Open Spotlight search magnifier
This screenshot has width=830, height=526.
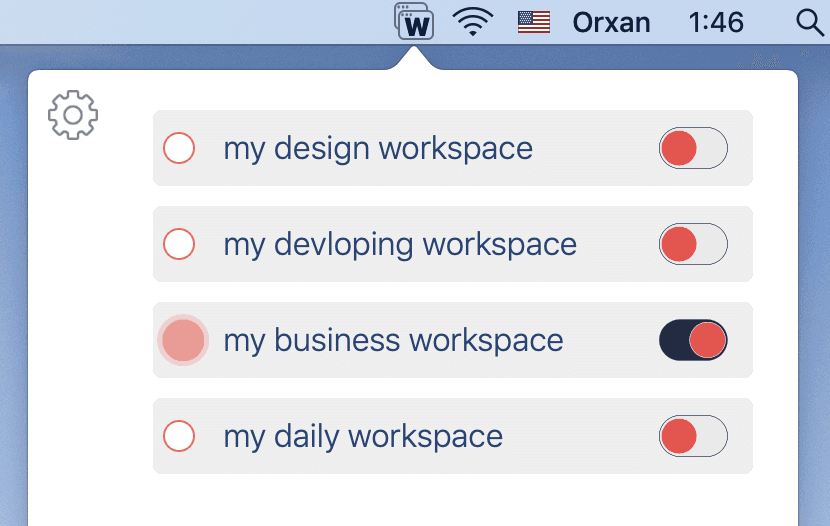pos(810,22)
